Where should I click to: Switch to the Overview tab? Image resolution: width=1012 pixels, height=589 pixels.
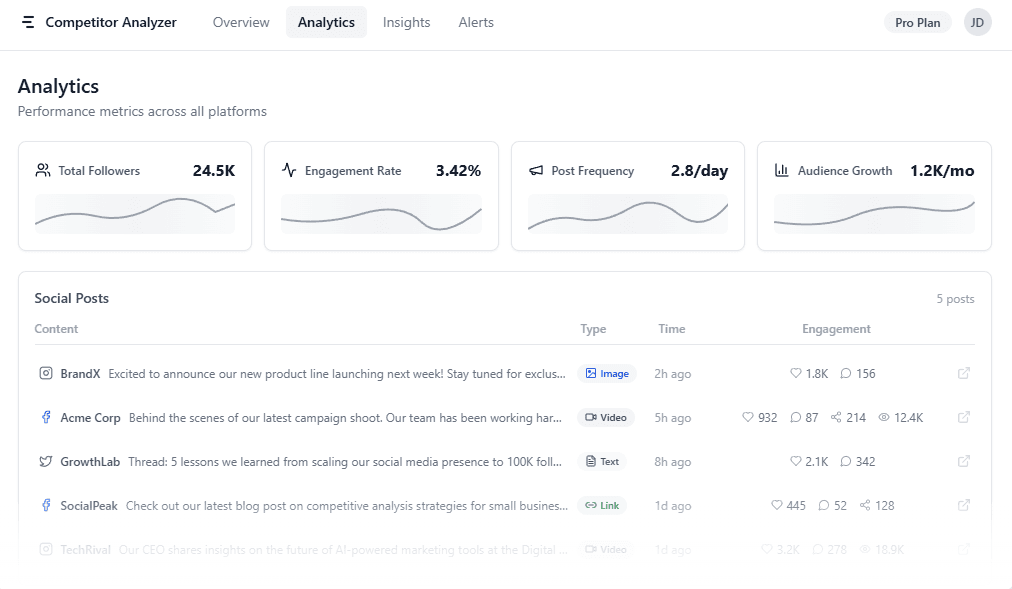[x=240, y=21]
